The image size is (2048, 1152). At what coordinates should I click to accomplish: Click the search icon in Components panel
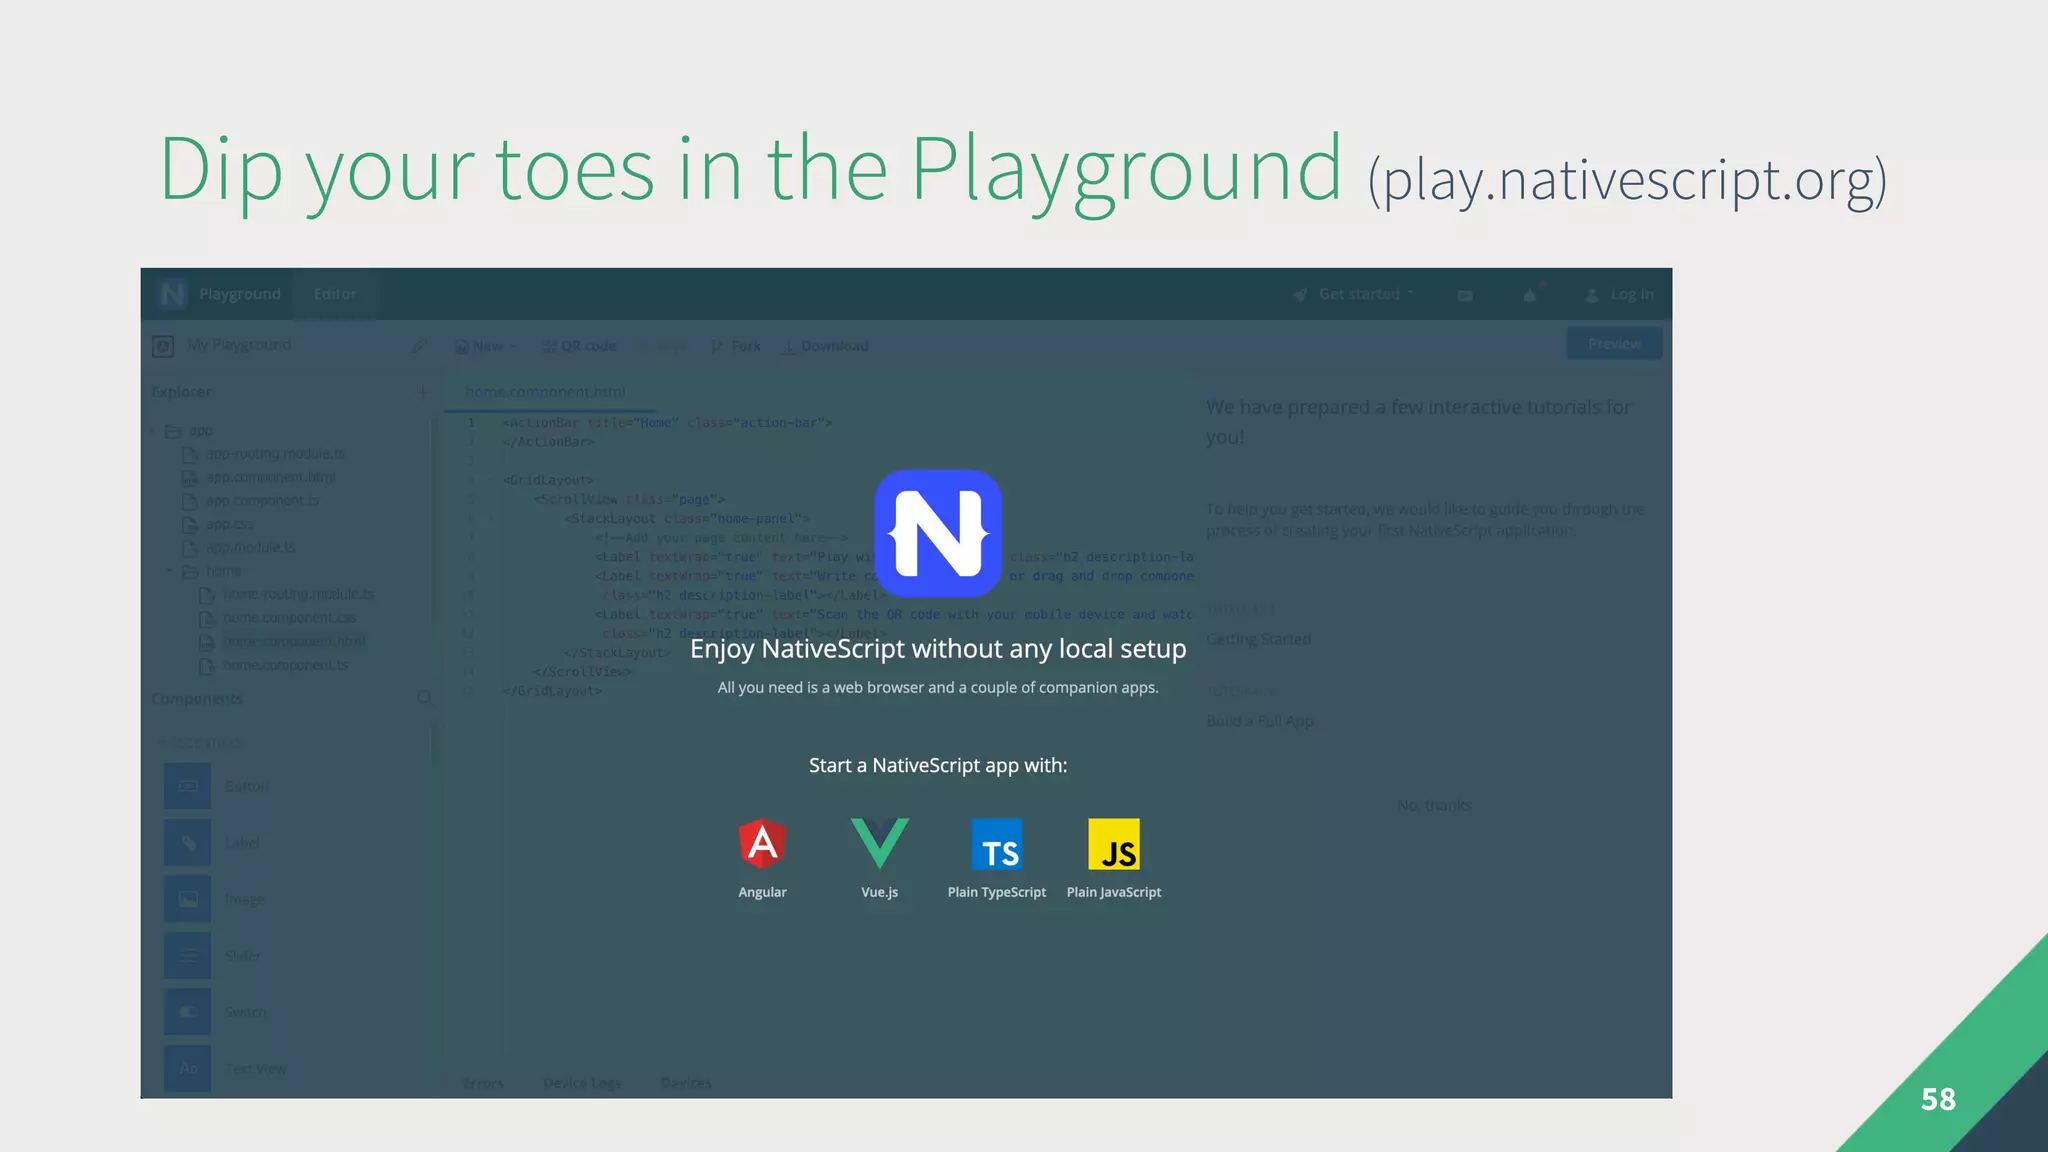[424, 698]
